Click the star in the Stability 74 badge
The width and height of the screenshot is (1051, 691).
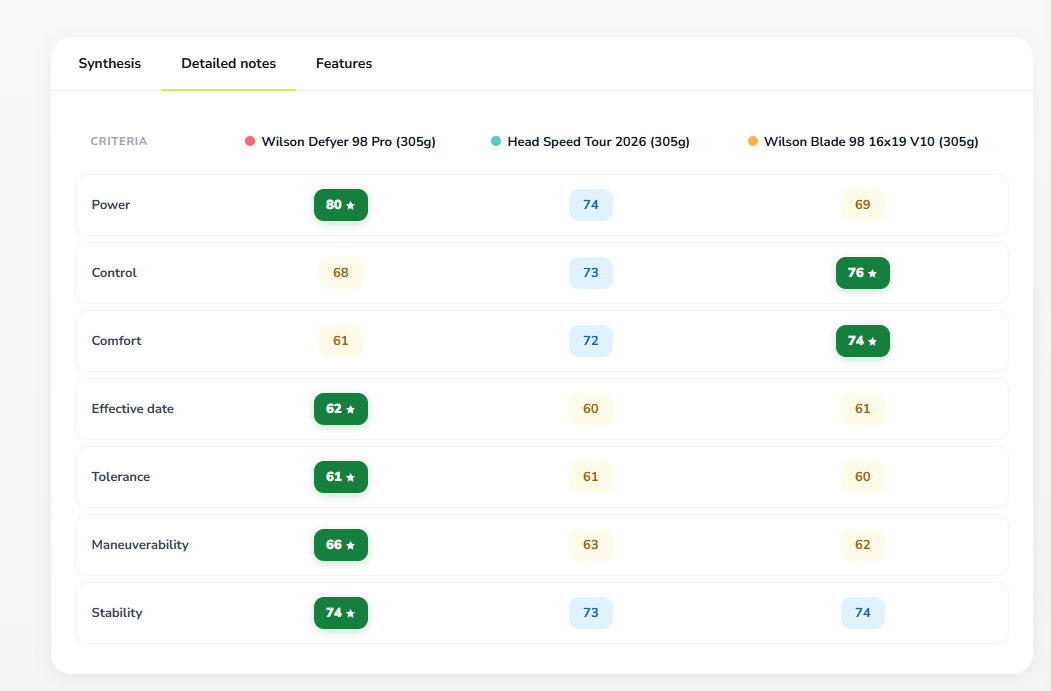pos(351,614)
